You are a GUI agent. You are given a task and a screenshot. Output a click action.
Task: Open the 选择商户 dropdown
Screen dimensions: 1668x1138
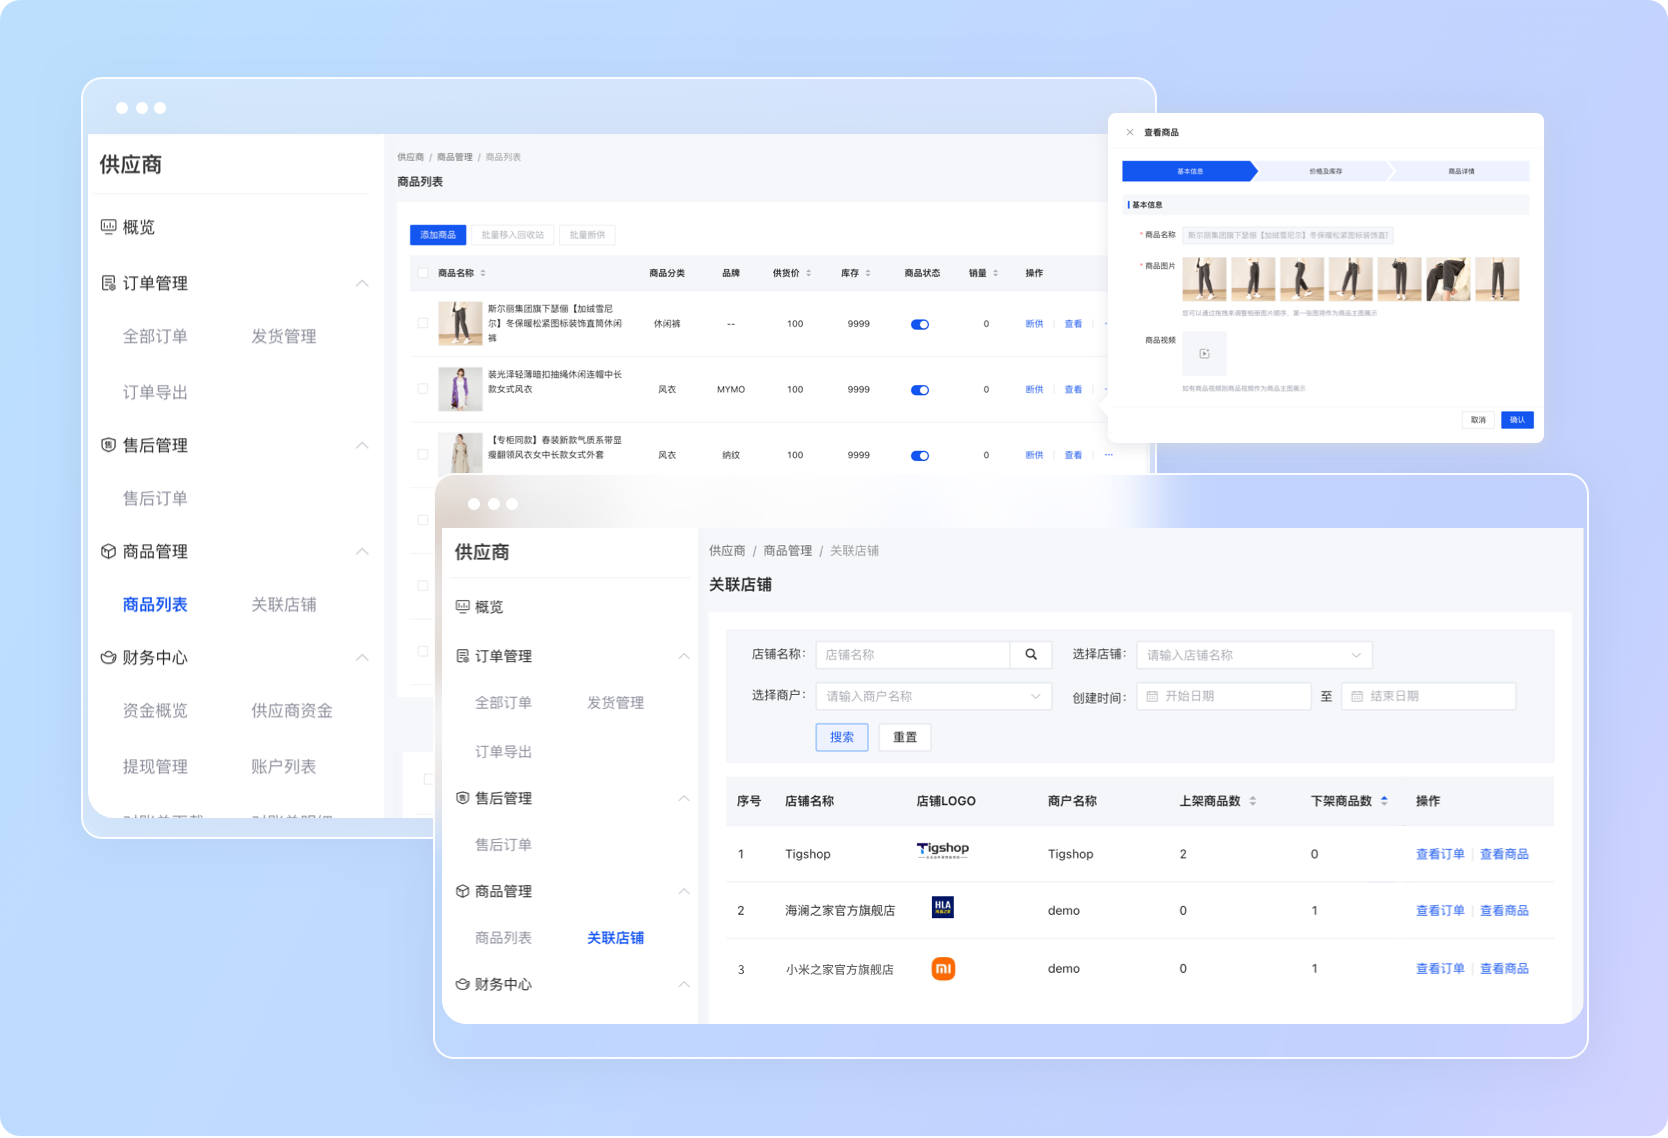(933, 696)
